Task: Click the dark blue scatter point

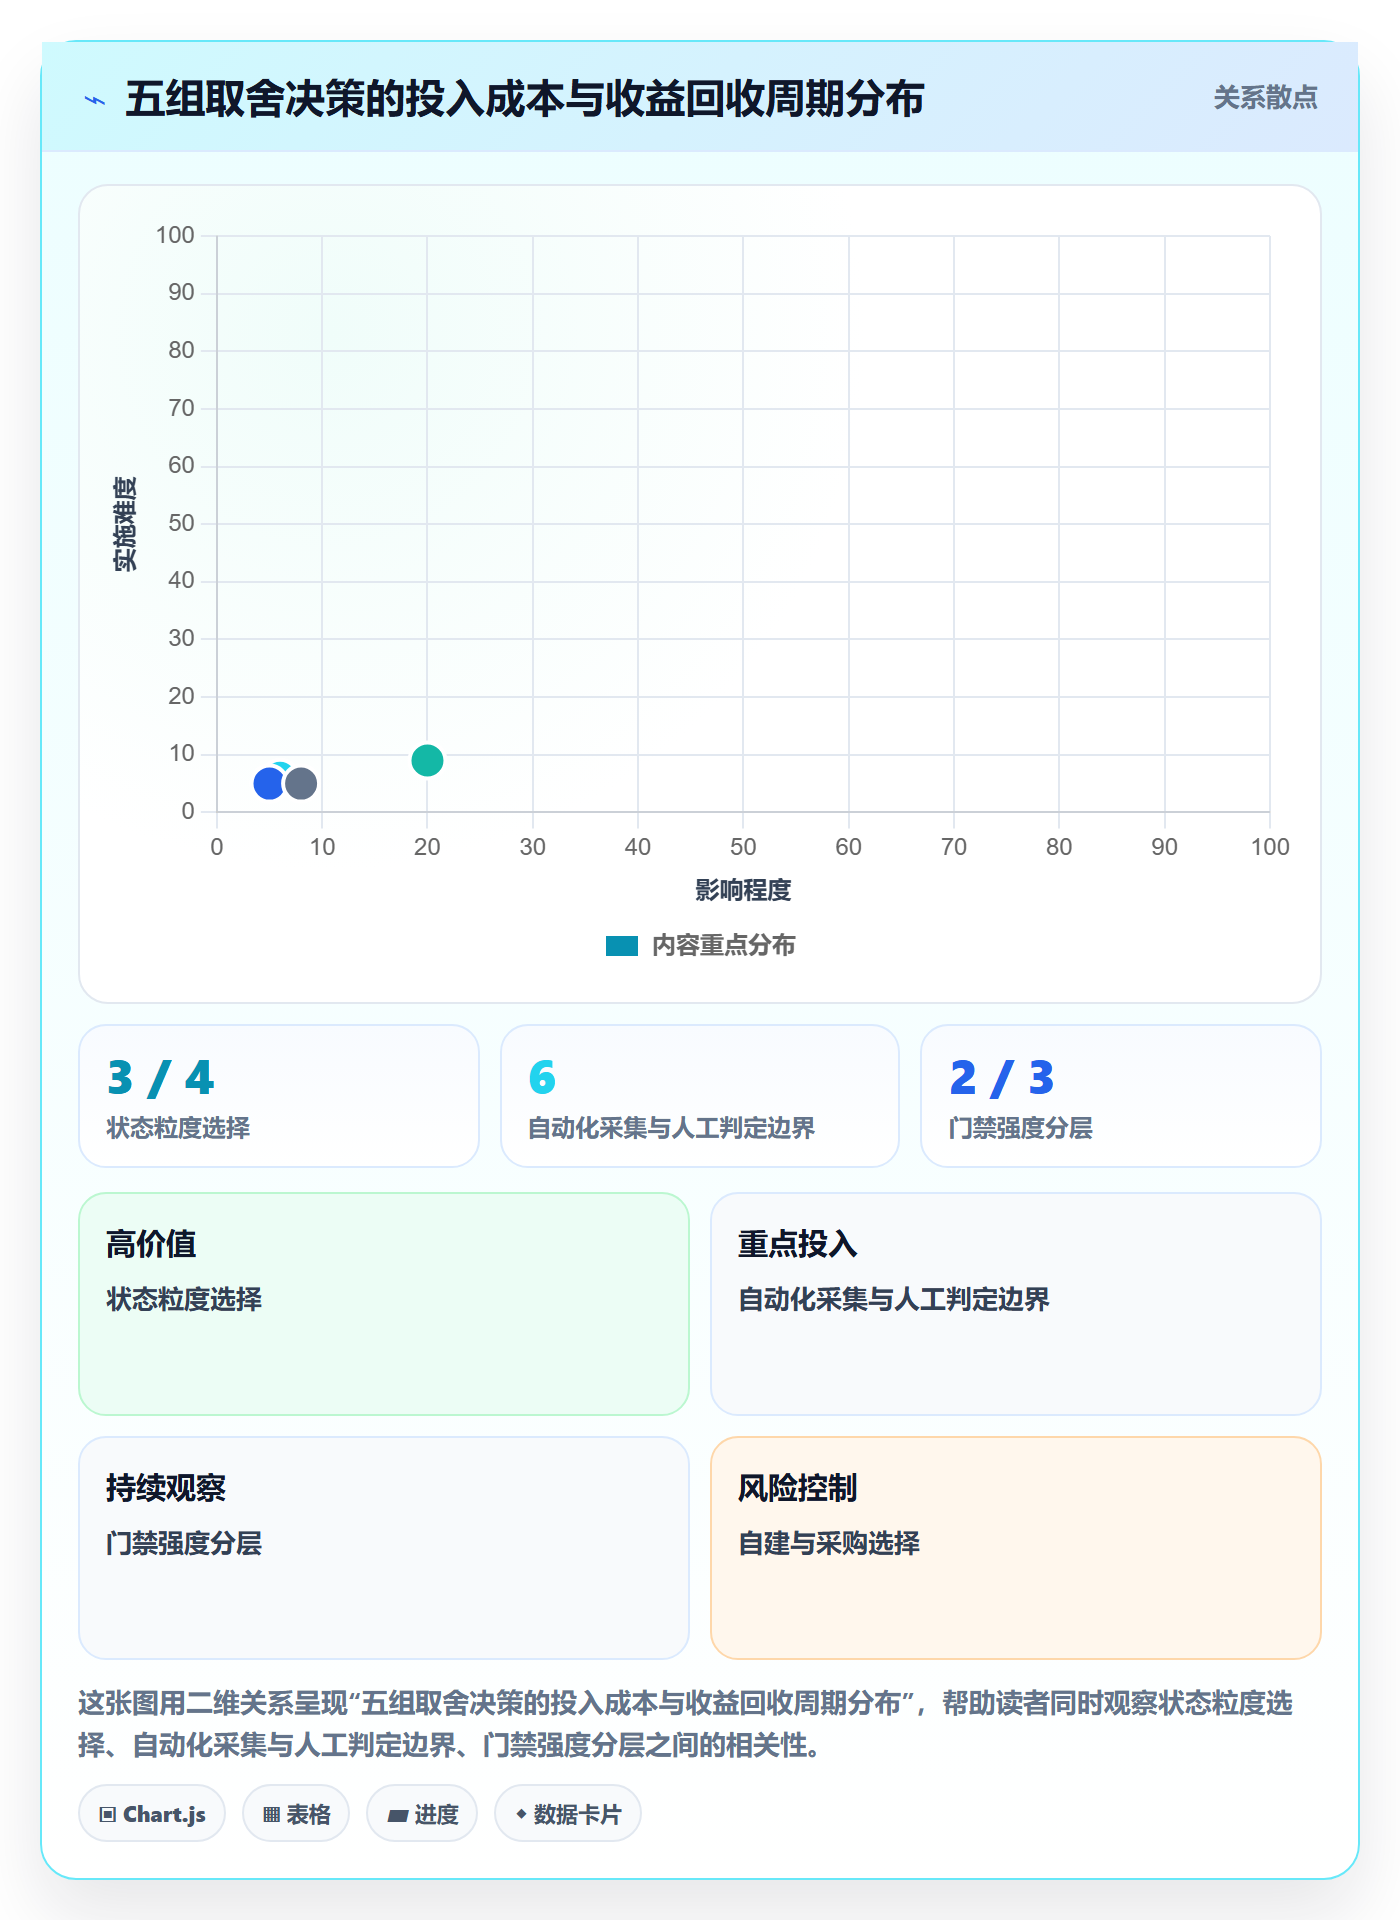Action: 268,784
